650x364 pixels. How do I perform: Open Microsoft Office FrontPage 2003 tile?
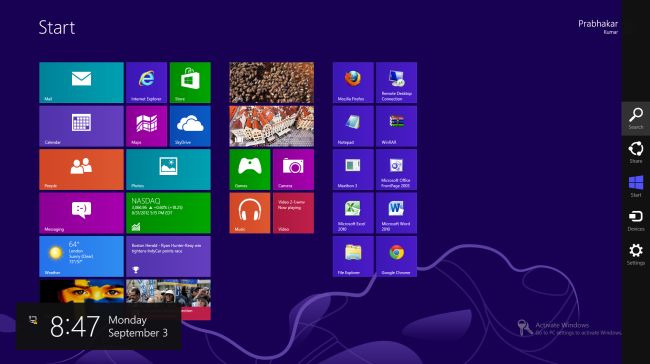point(396,170)
